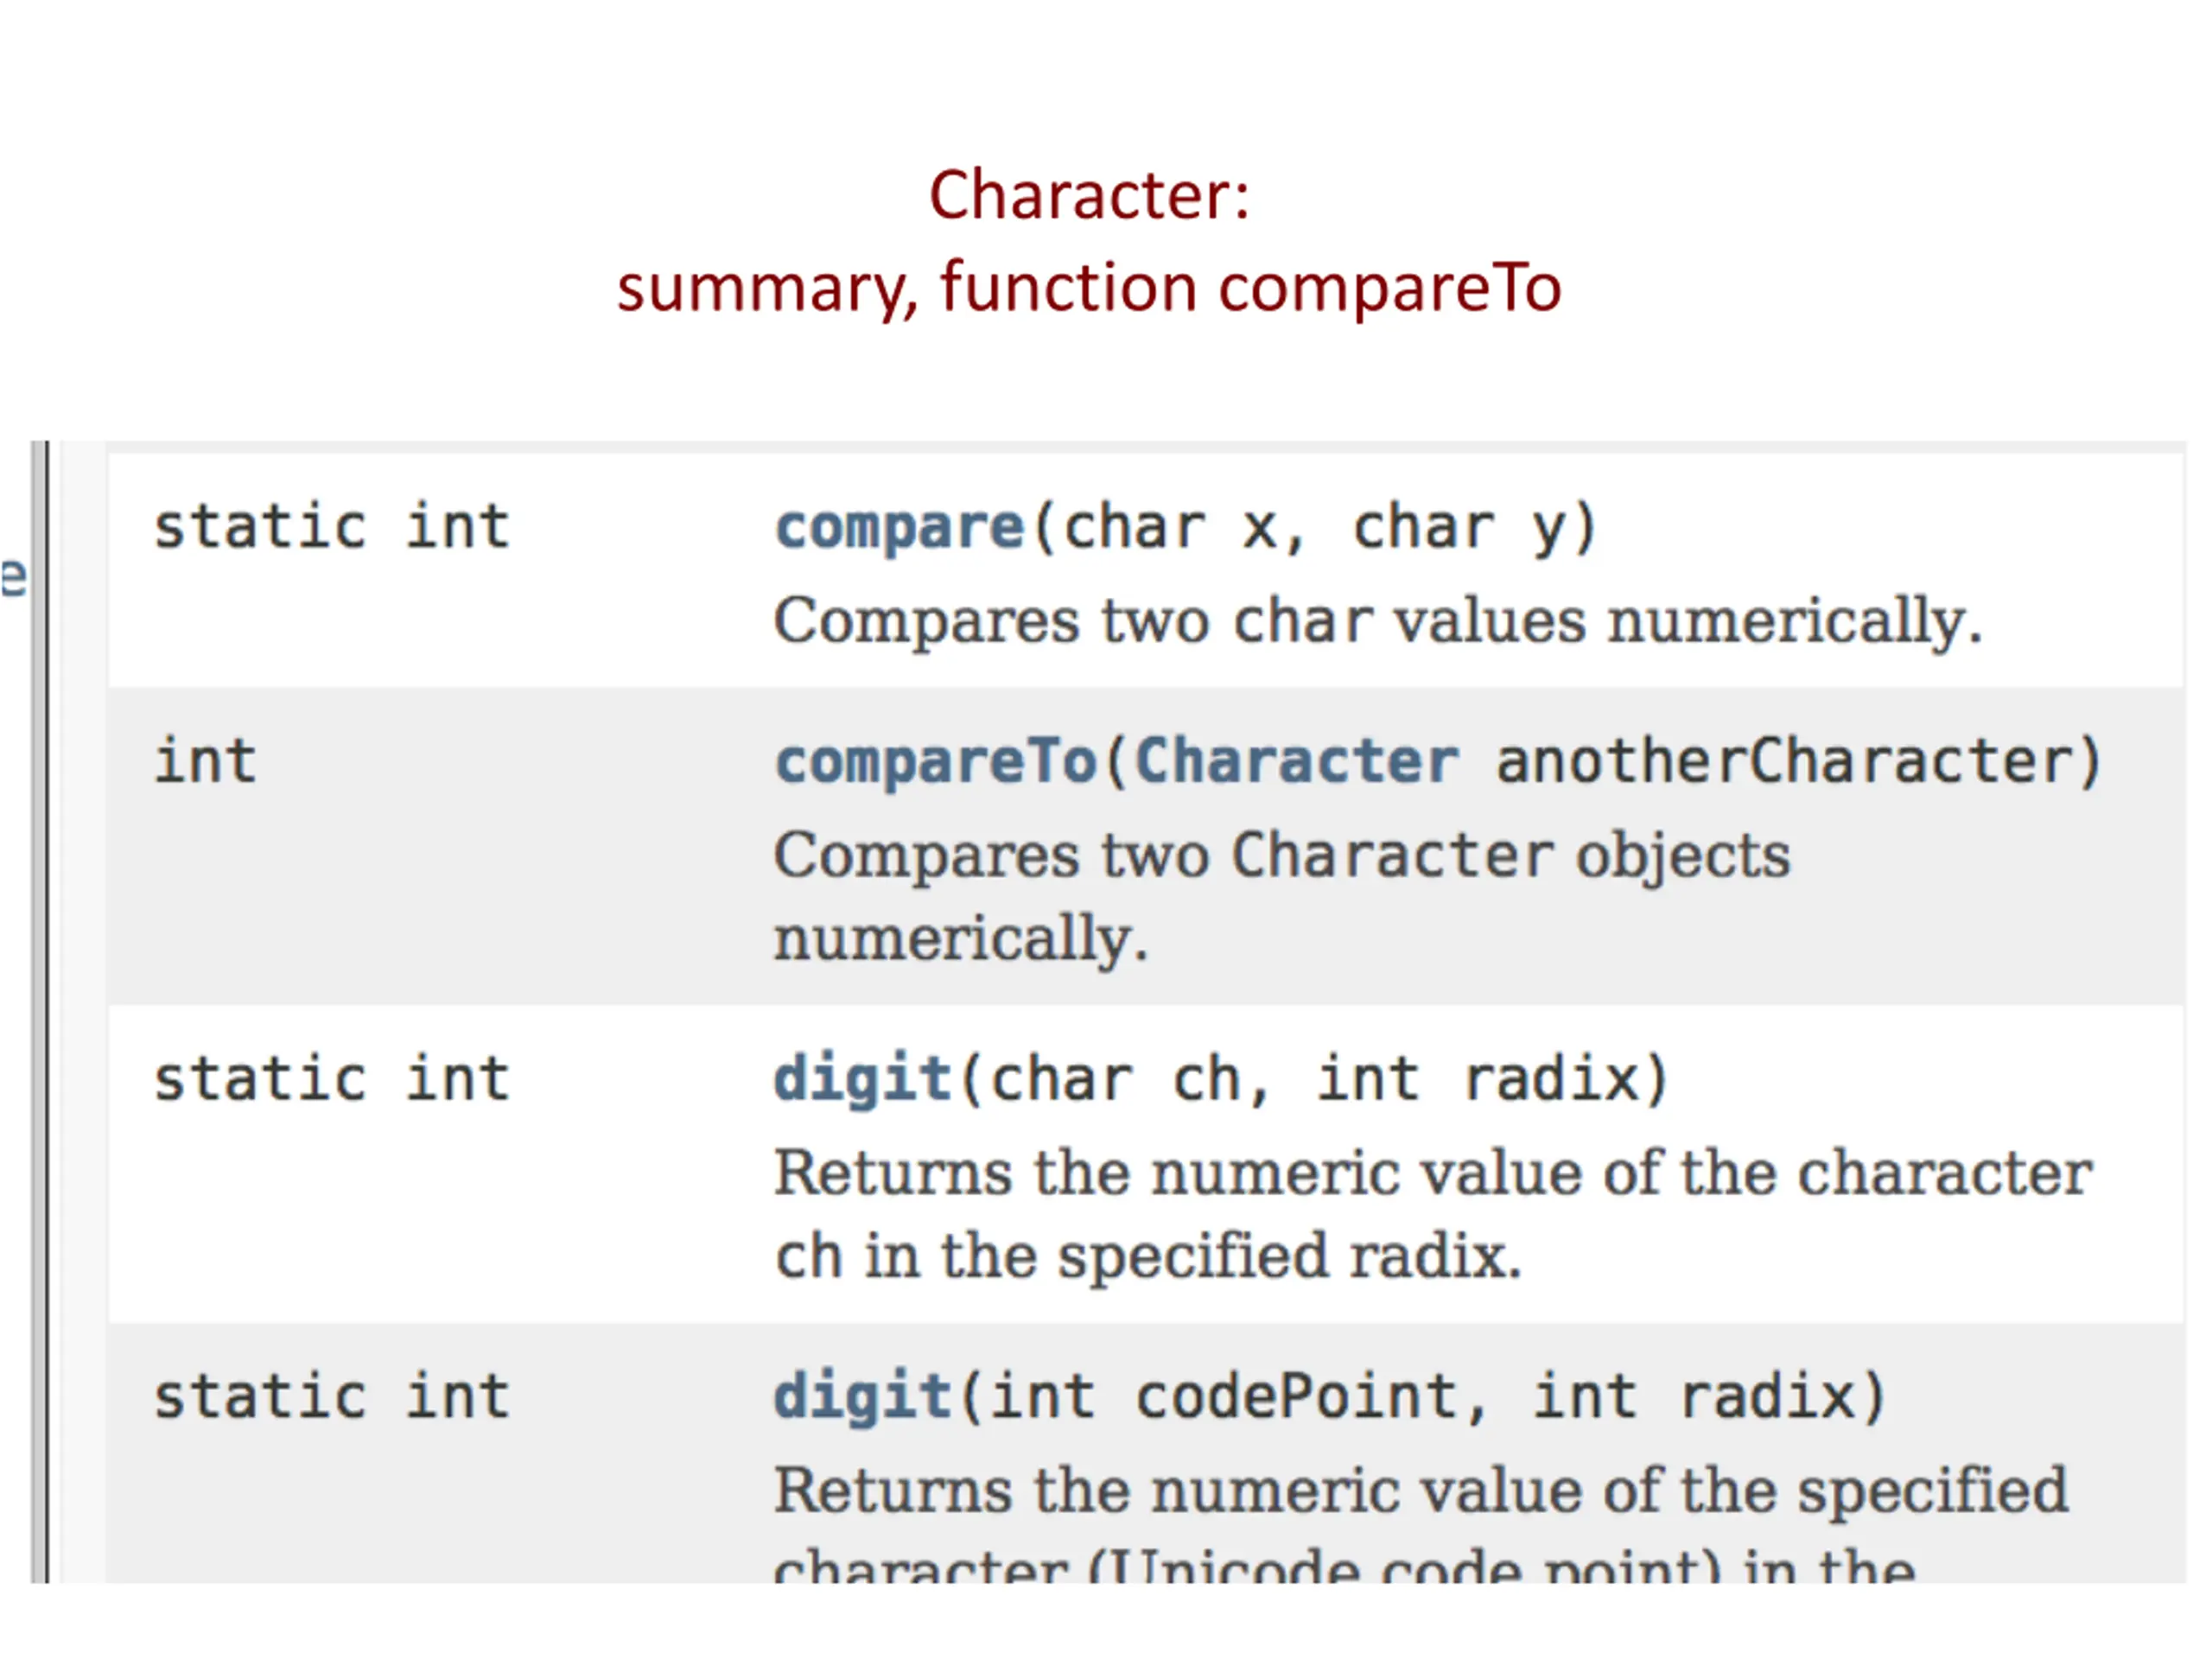Follow the Character type link in compareTo
Image resolution: width=2212 pixels, height=1659 pixels.
[1297, 761]
